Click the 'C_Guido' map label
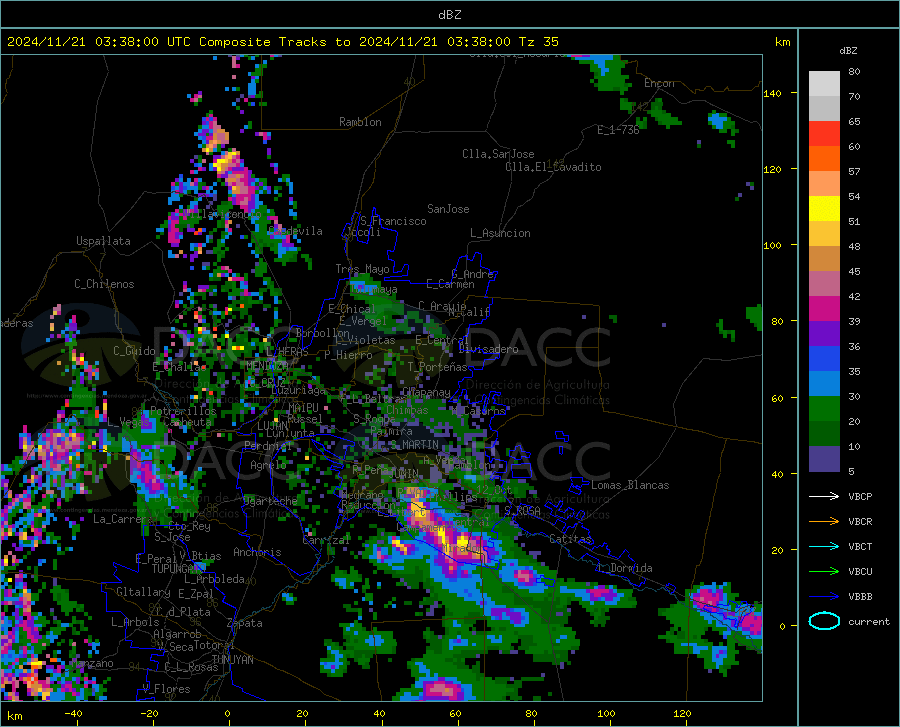The image size is (900, 727). click(134, 351)
